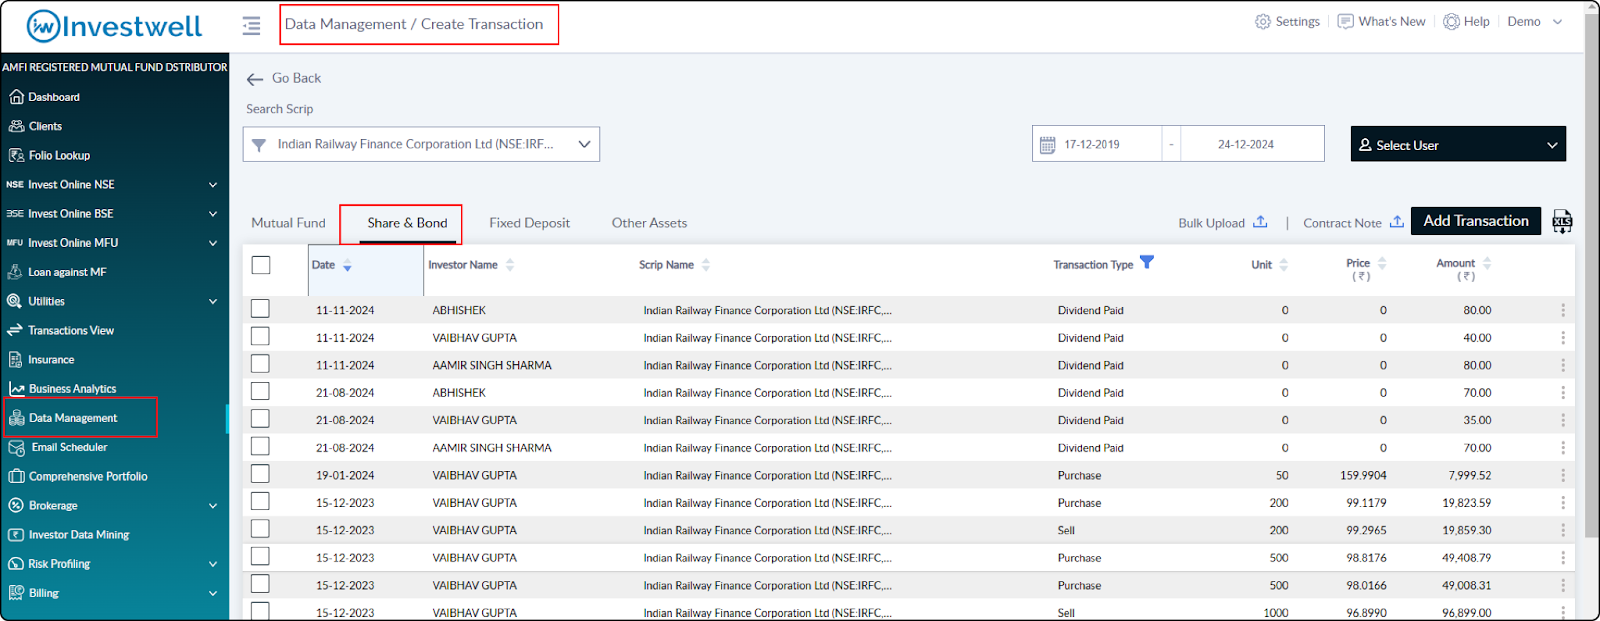Open Business Analytics in sidebar

(63, 388)
